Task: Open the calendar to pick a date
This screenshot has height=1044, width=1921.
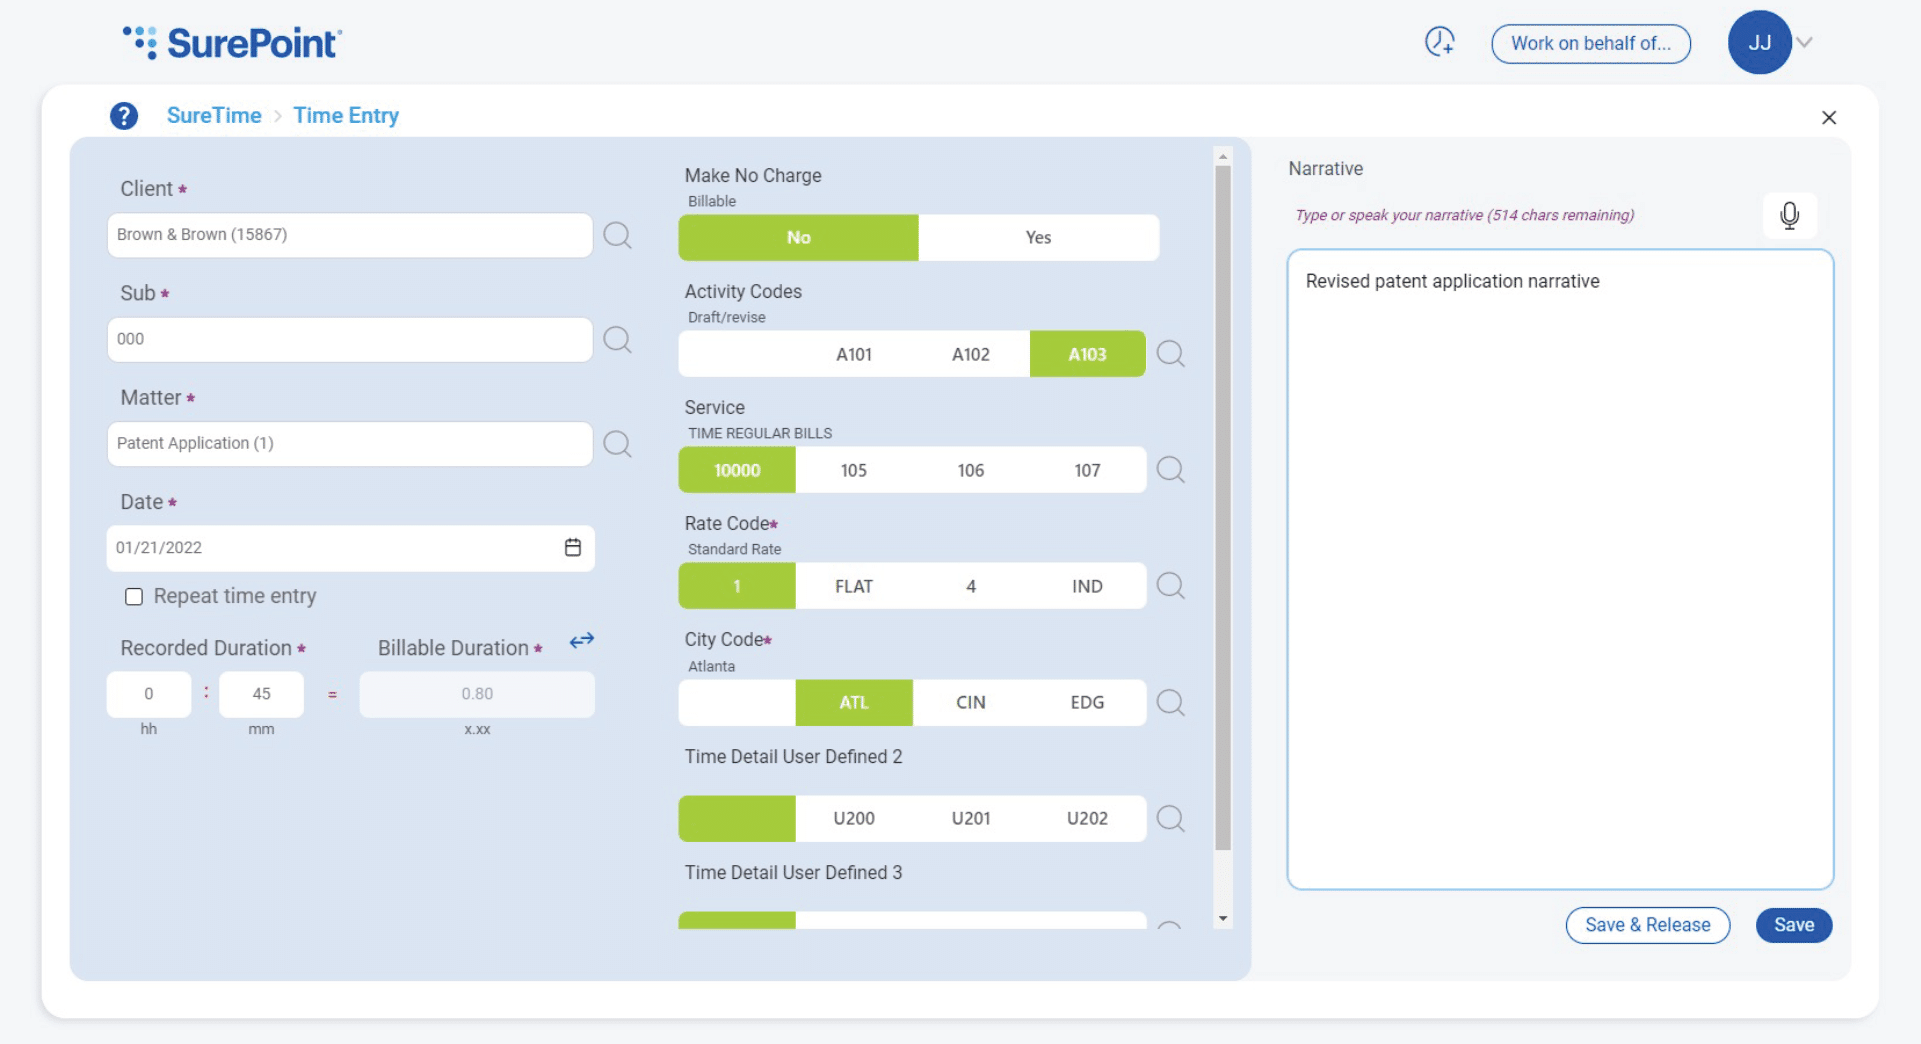Action: [x=572, y=547]
